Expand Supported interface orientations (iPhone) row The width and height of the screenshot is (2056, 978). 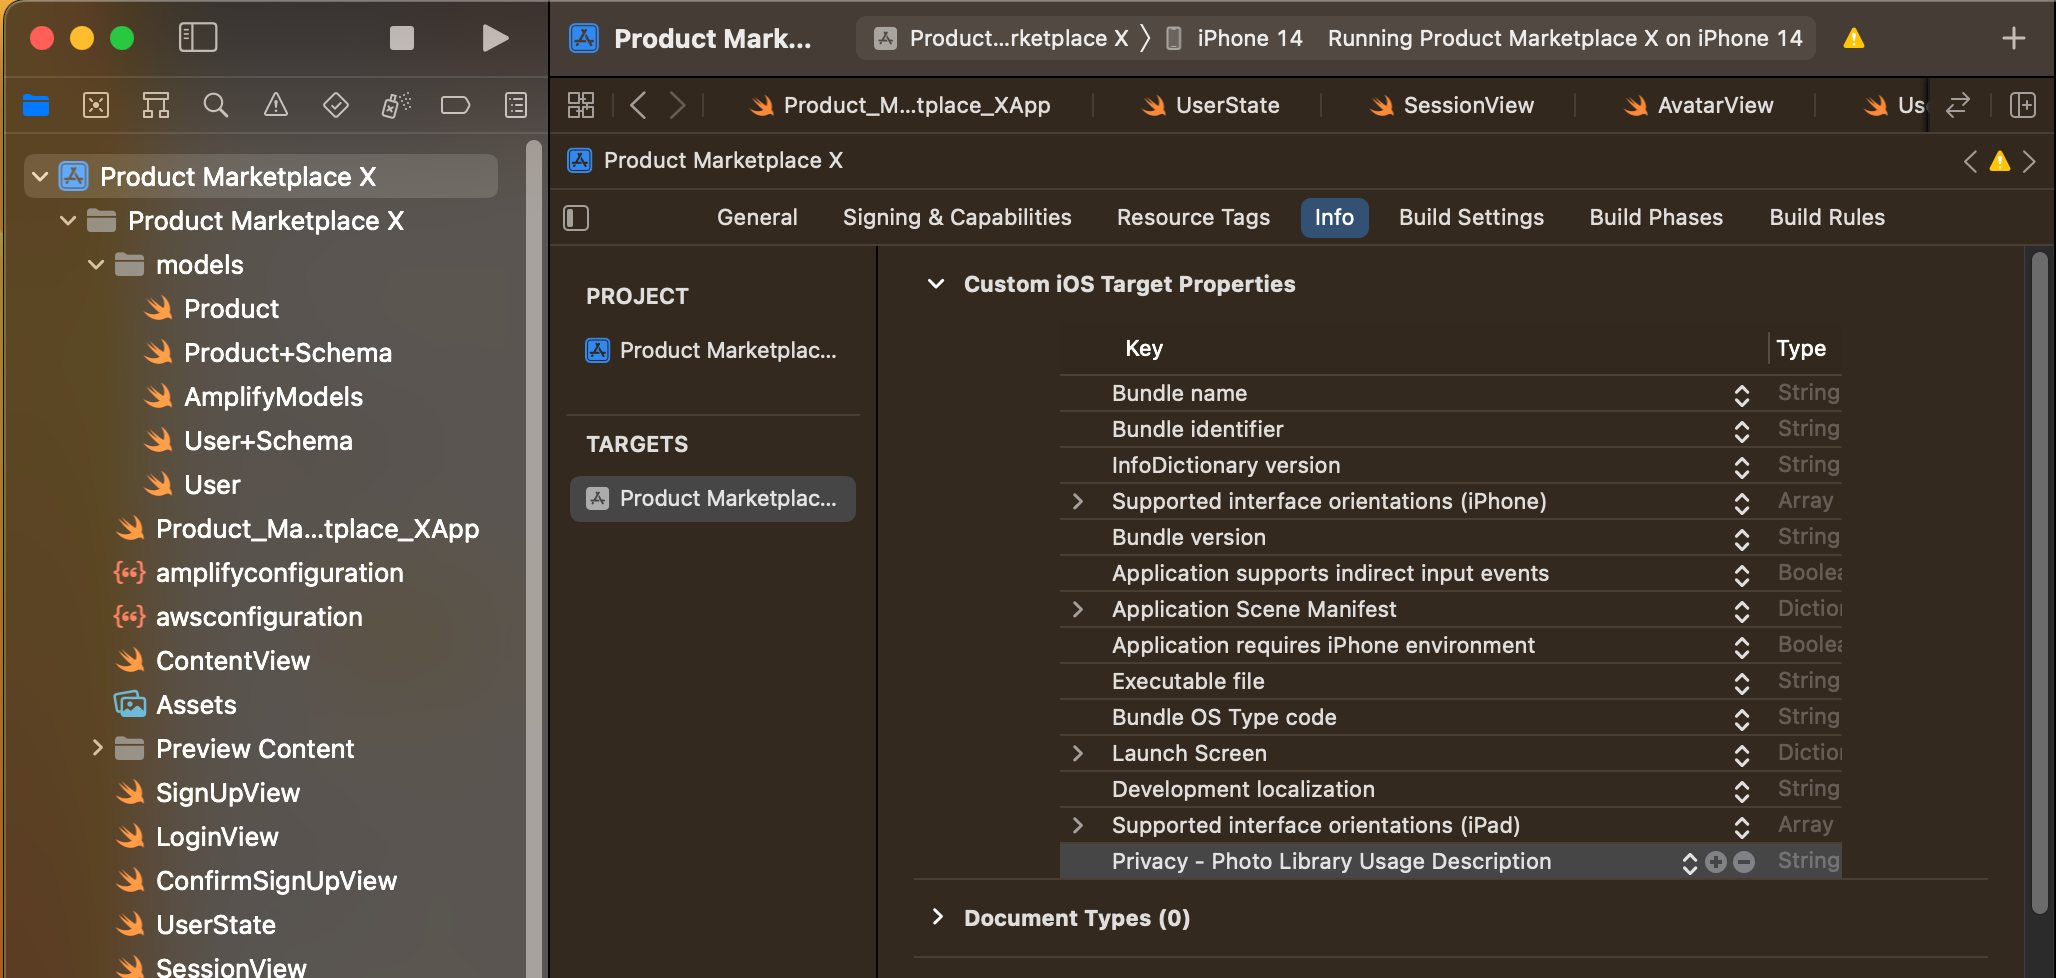(1078, 501)
